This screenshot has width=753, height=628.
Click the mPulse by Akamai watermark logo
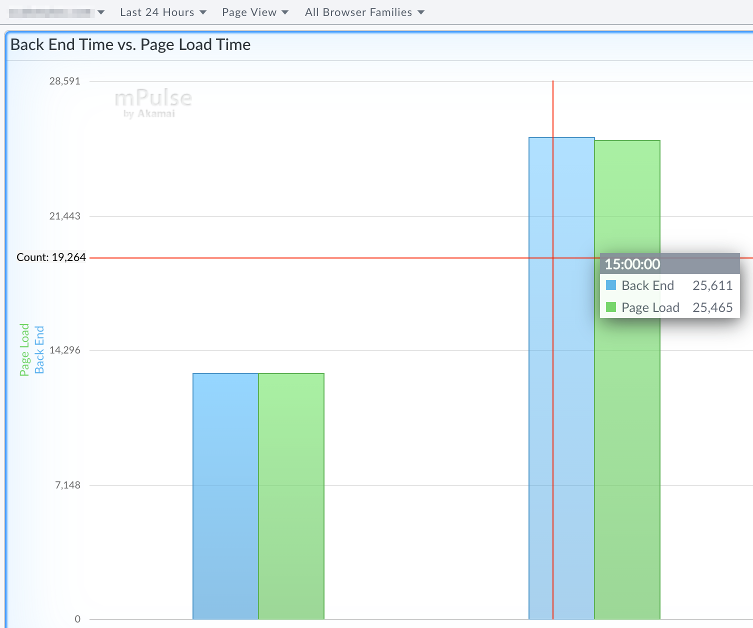[x=152, y=103]
